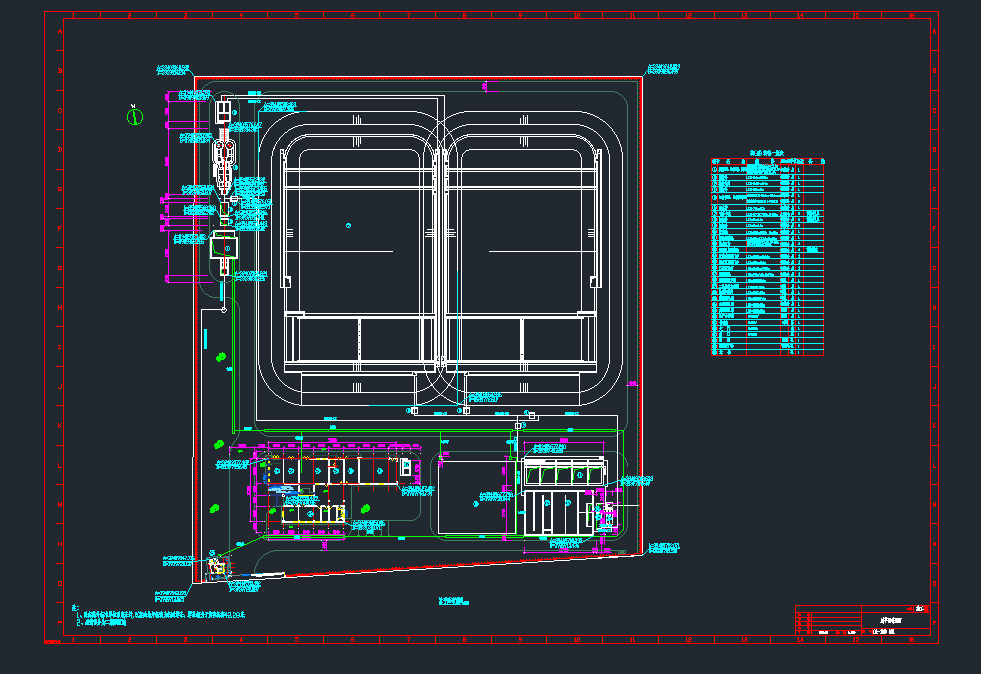Select the center marker of the left ditch

click(348, 225)
